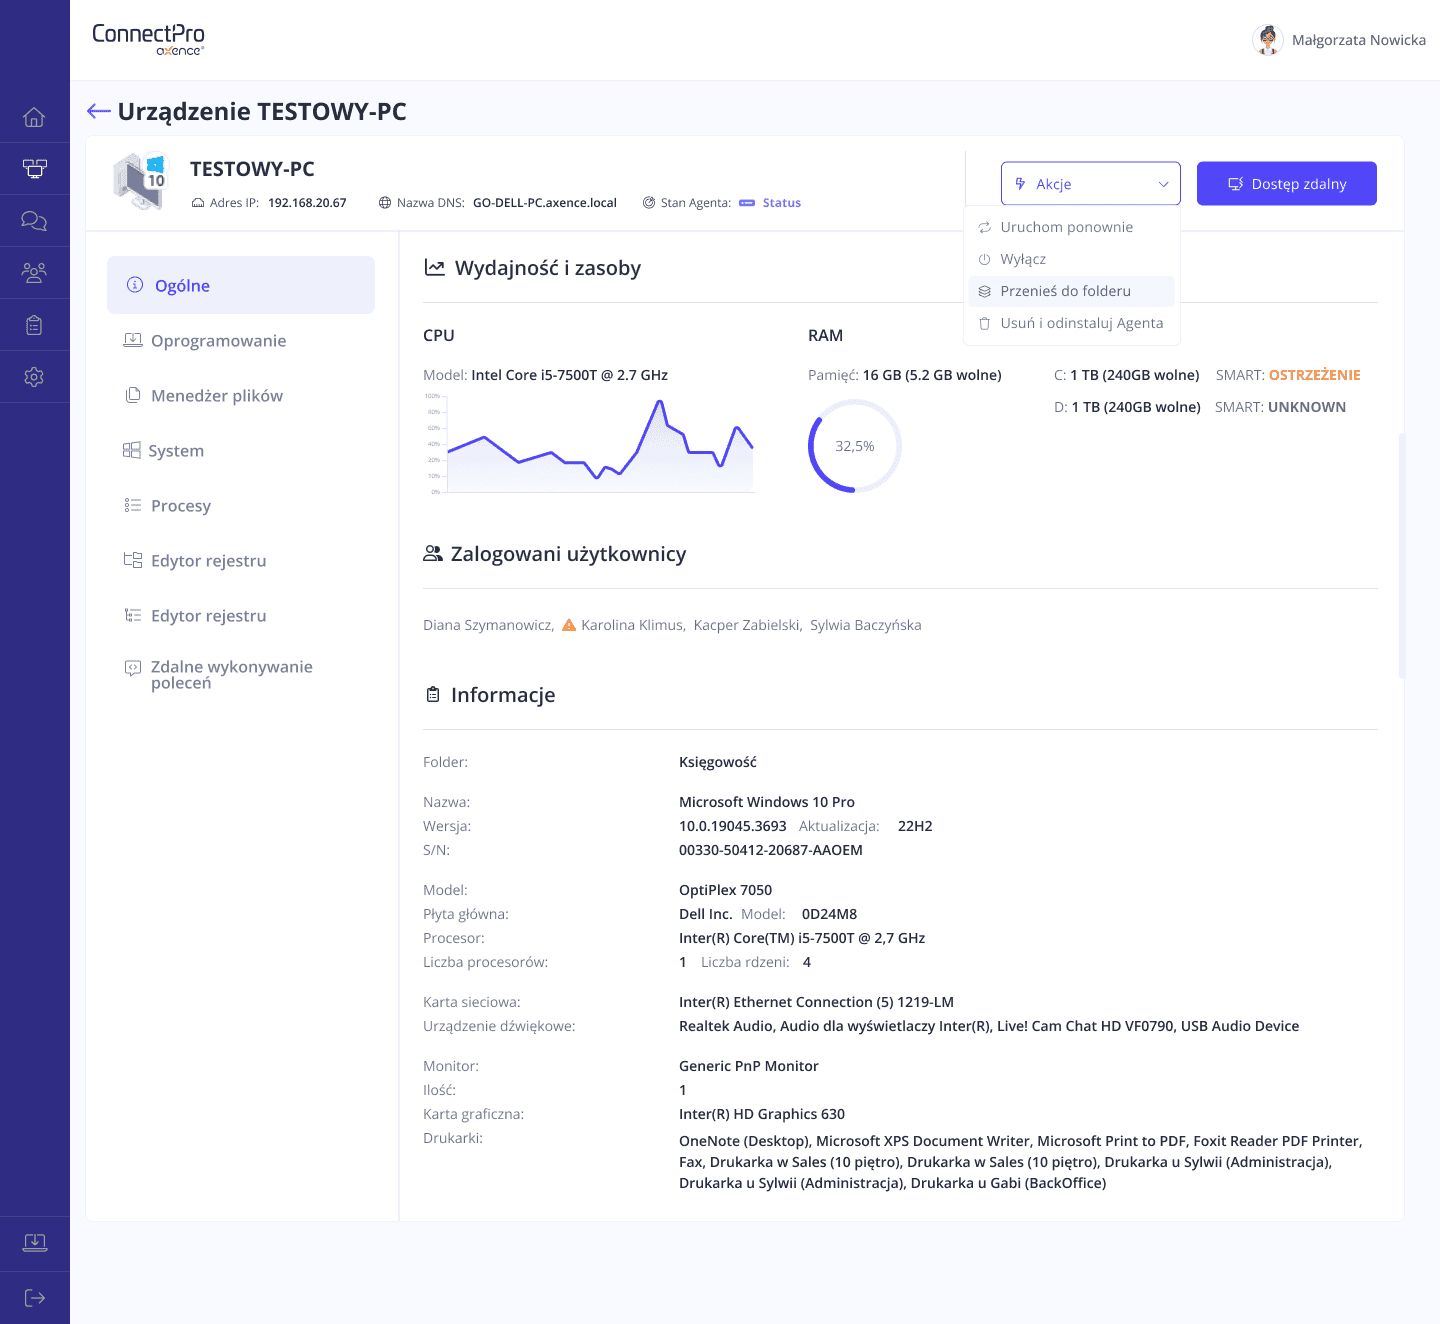Click the IP address icon
The width and height of the screenshot is (1440, 1324).
[x=198, y=203]
